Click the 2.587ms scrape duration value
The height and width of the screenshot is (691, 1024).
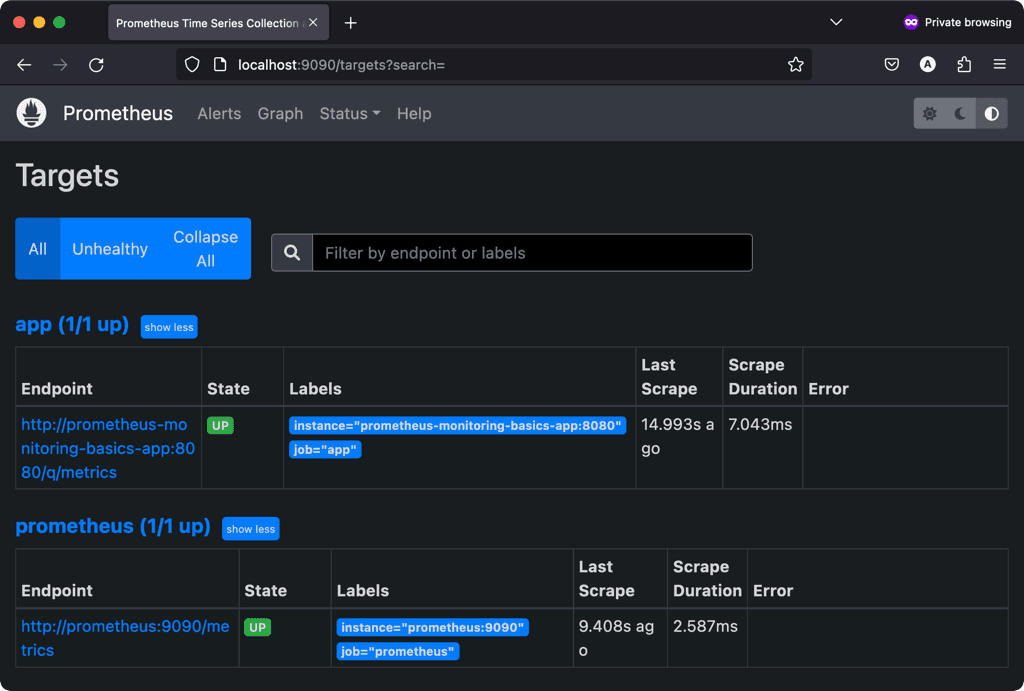(705, 626)
